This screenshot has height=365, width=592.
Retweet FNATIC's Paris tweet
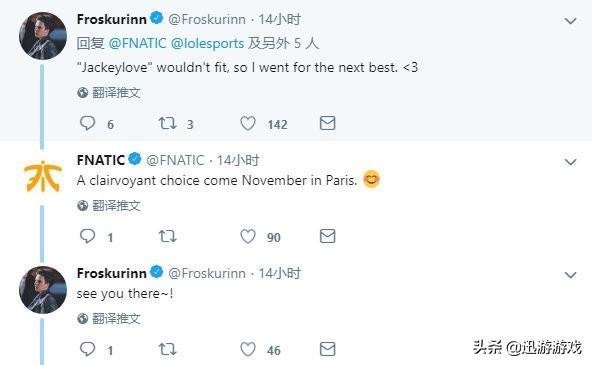click(x=167, y=236)
